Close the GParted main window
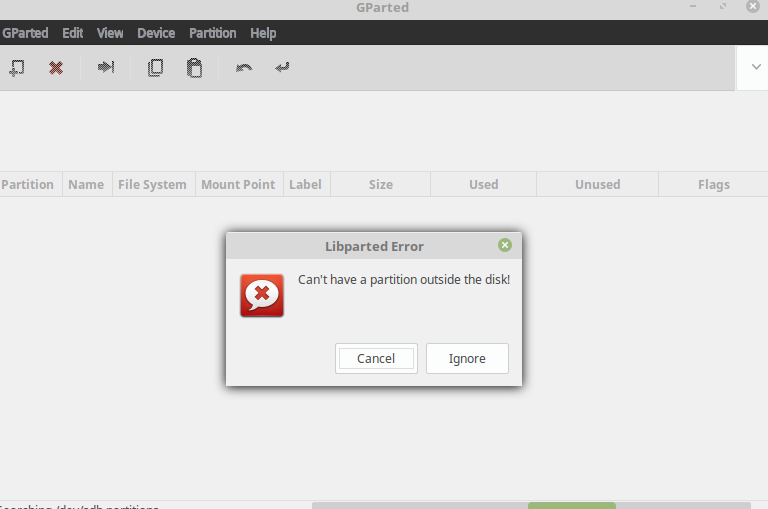 [753, 6]
